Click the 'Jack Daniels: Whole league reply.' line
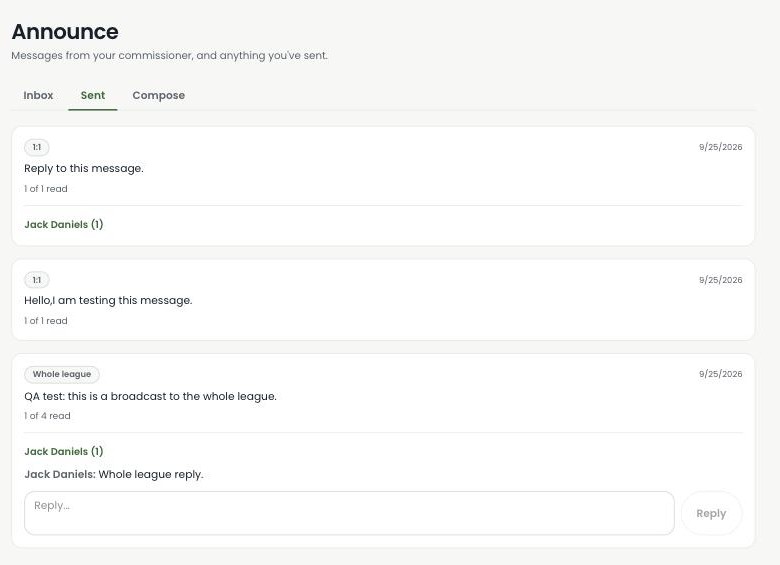This screenshot has height=565, width=780. (114, 474)
